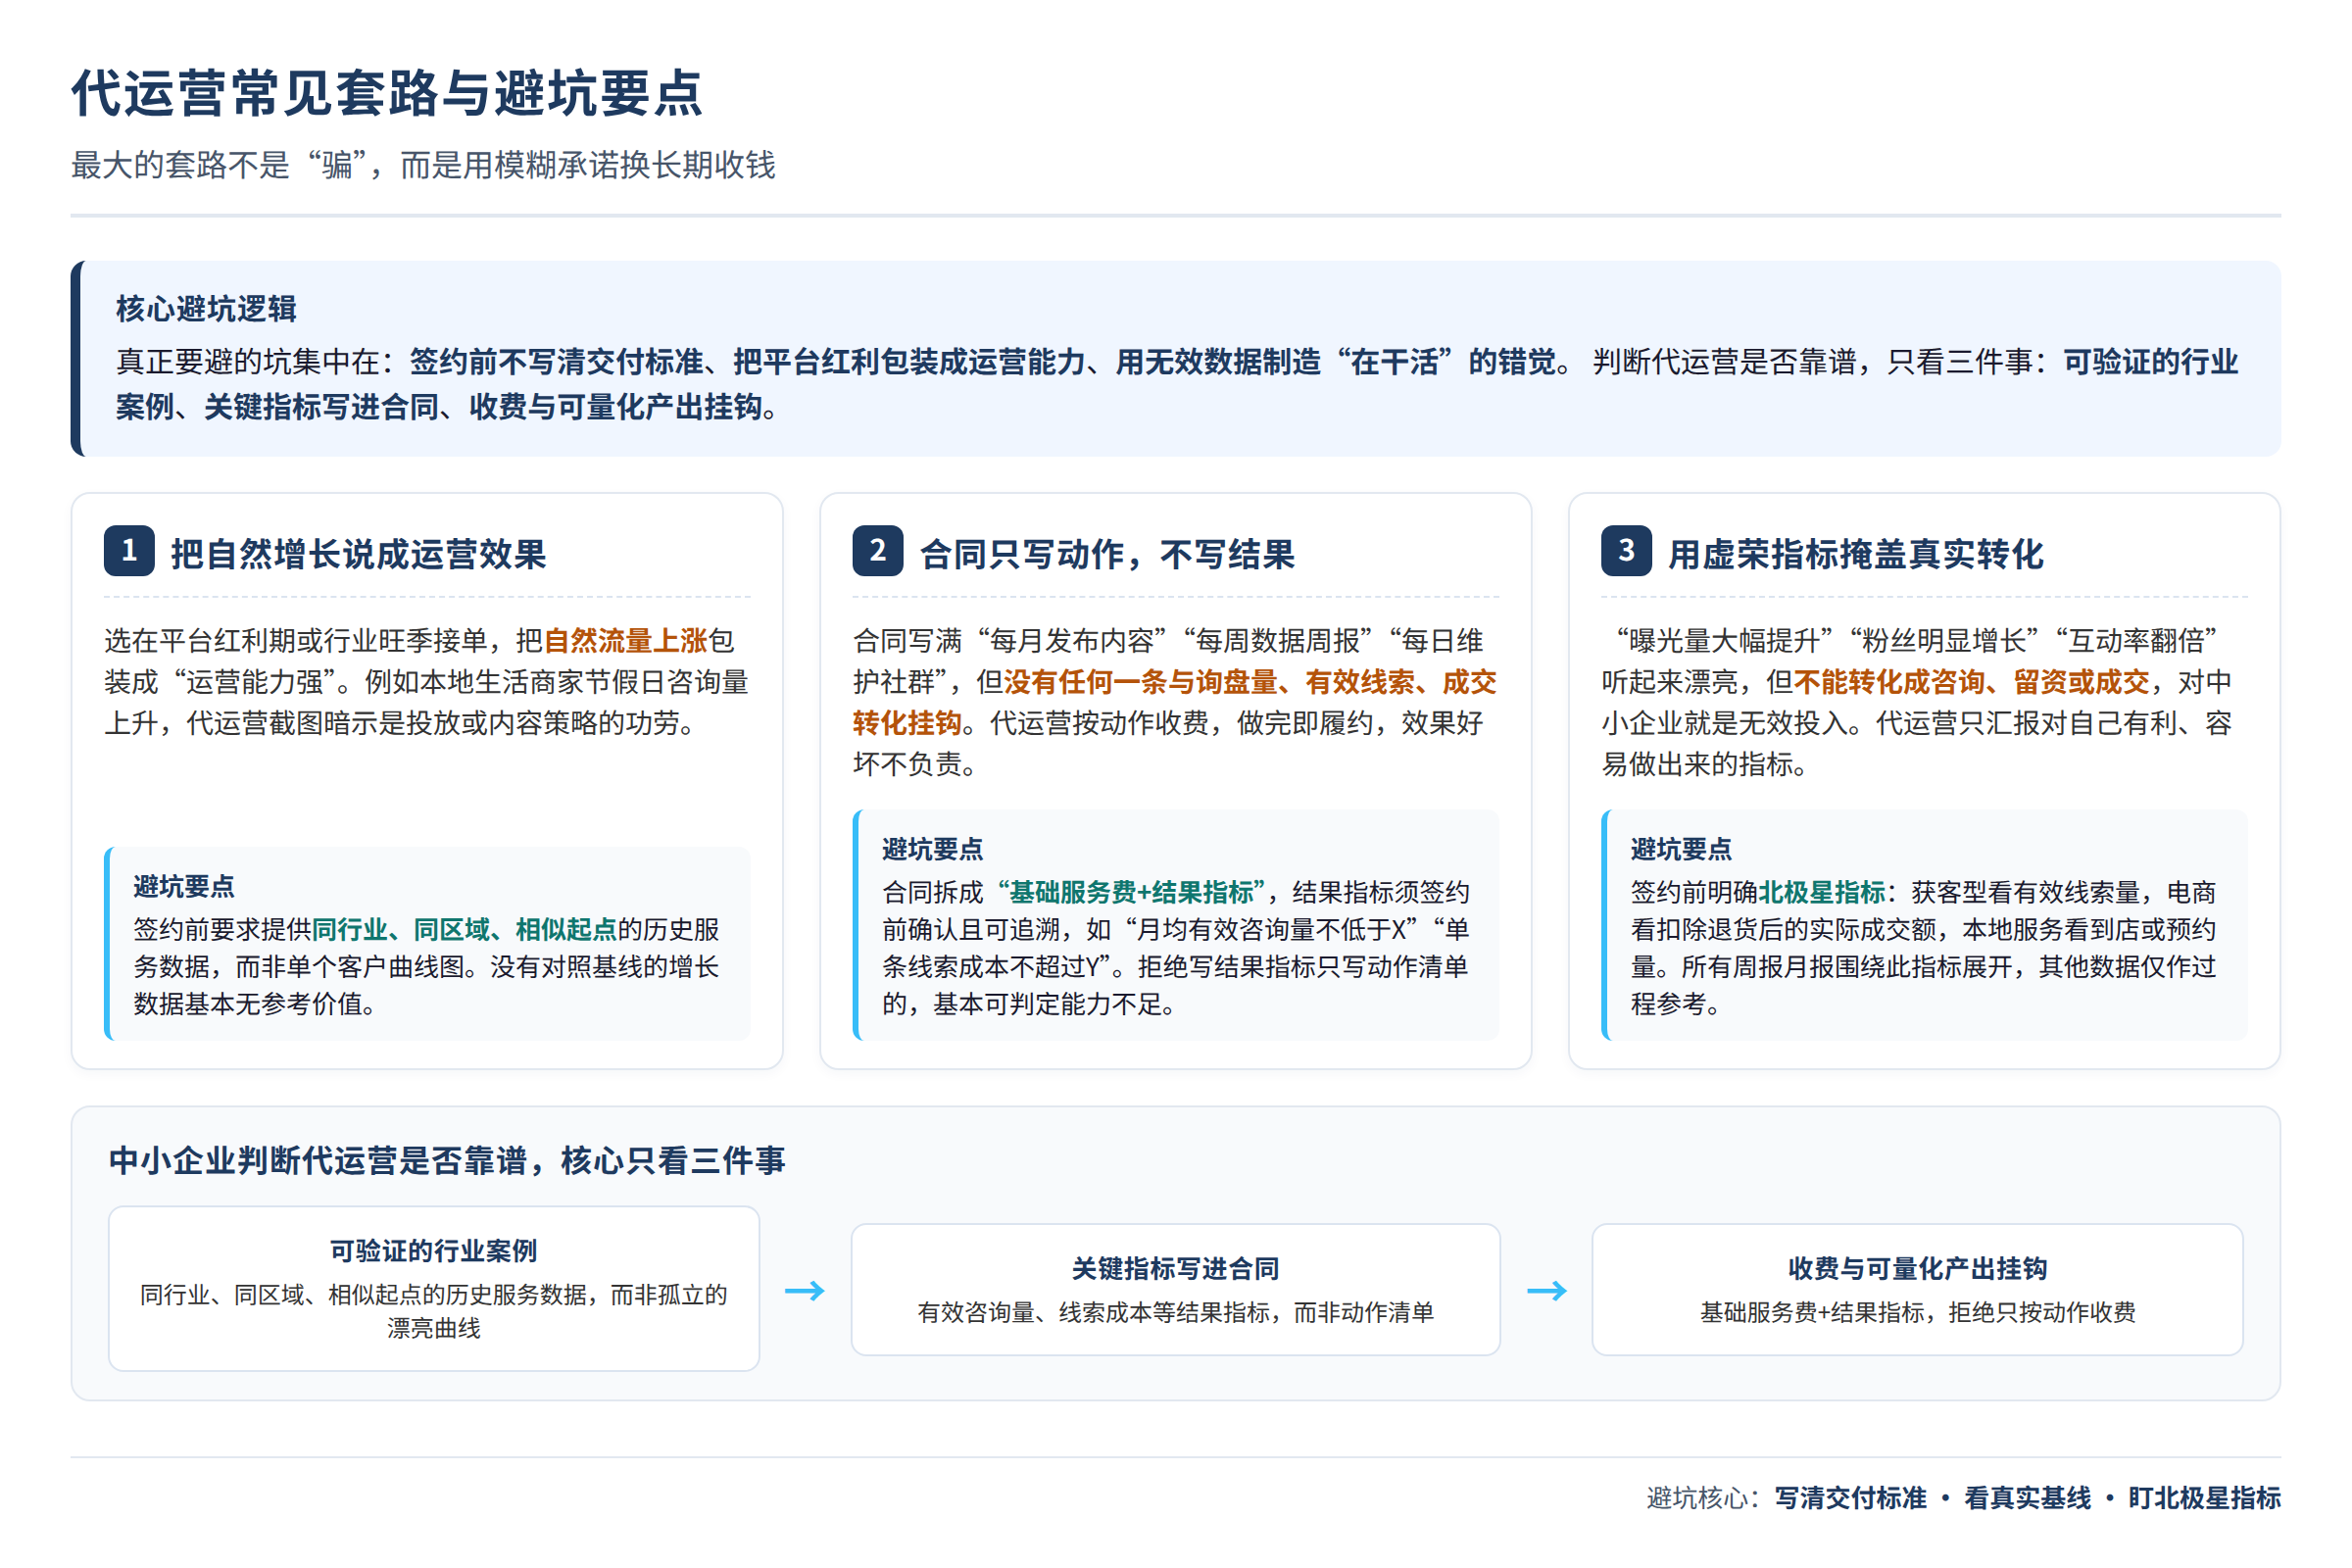Click text 基础服务费+结果指标，拒绝只按动作收费
2352x1568 pixels.
click(1918, 1313)
